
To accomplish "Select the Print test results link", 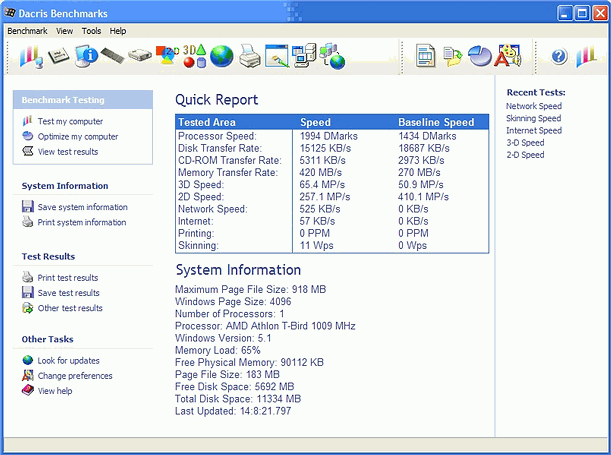I will click(68, 278).
